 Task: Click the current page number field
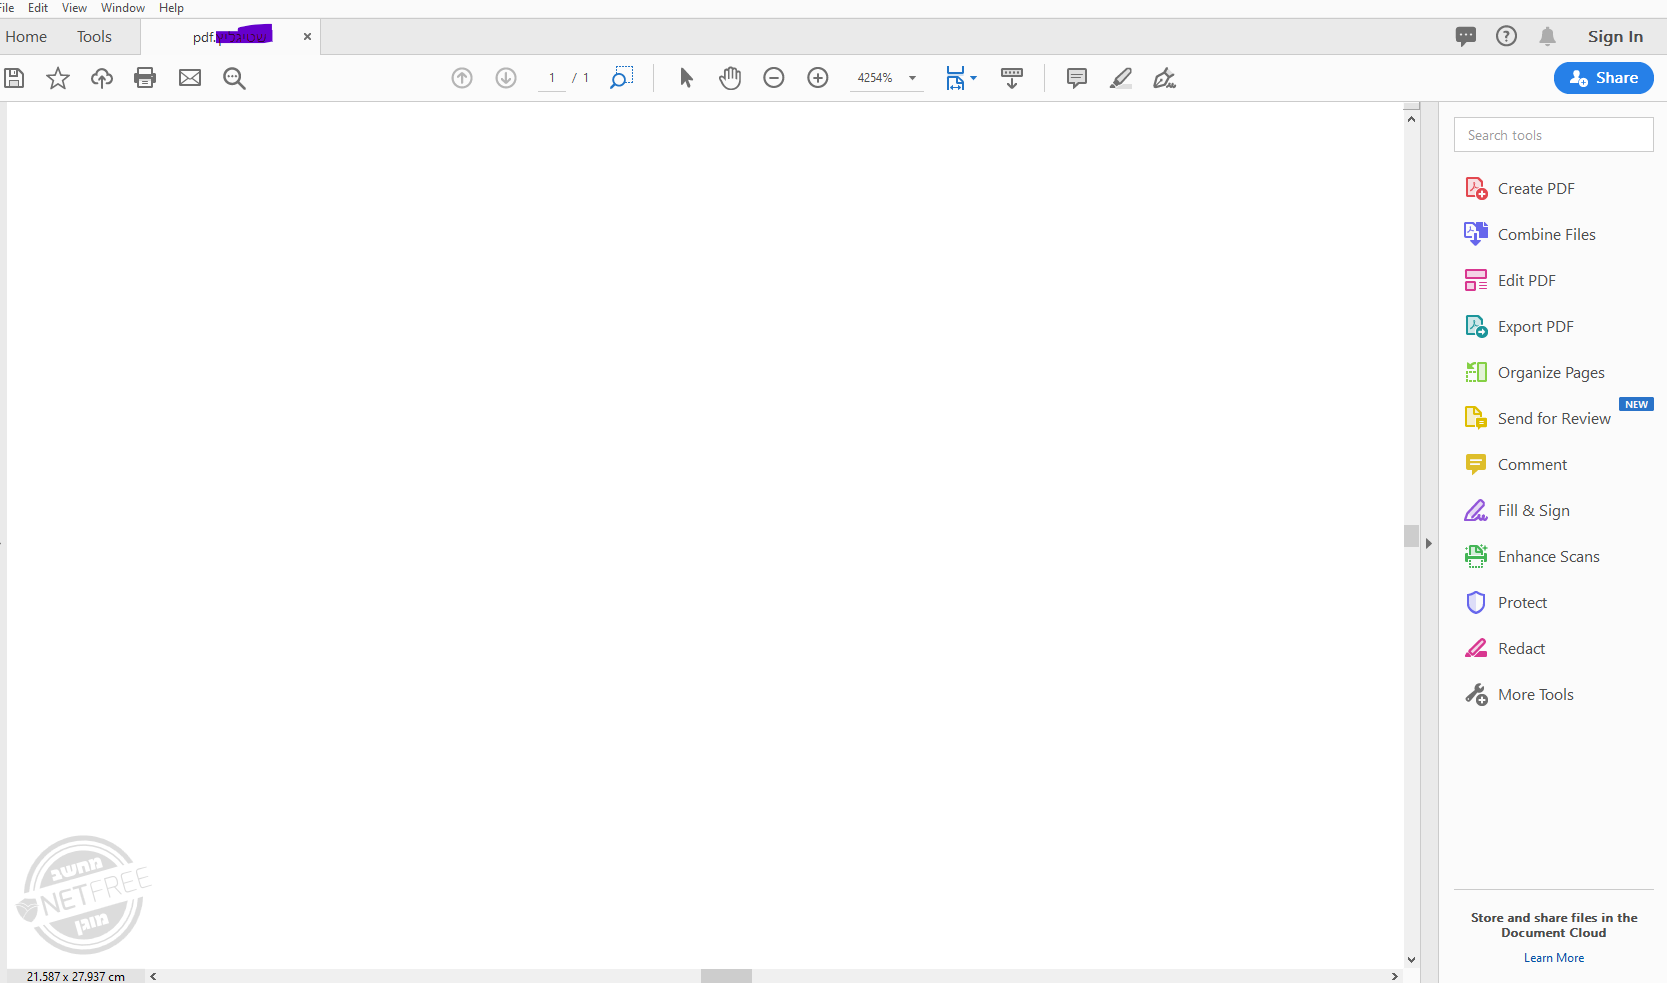(552, 78)
